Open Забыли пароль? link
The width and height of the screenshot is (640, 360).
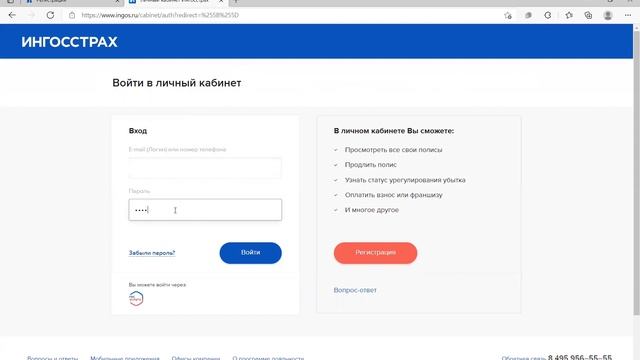click(x=152, y=253)
